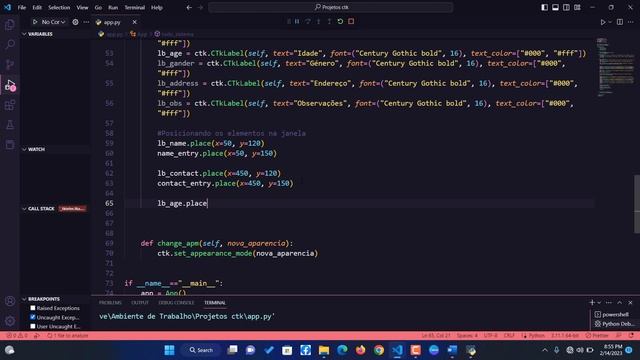The height and width of the screenshot is (360, 640).
Task: Close the app.py editor tab
Action: point(134,22)
